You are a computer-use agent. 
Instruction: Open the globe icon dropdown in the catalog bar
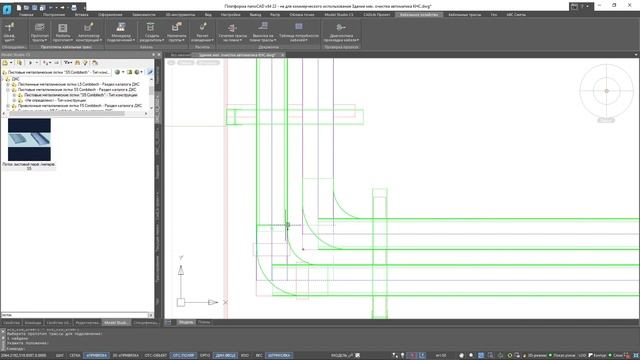coord(123,72)
